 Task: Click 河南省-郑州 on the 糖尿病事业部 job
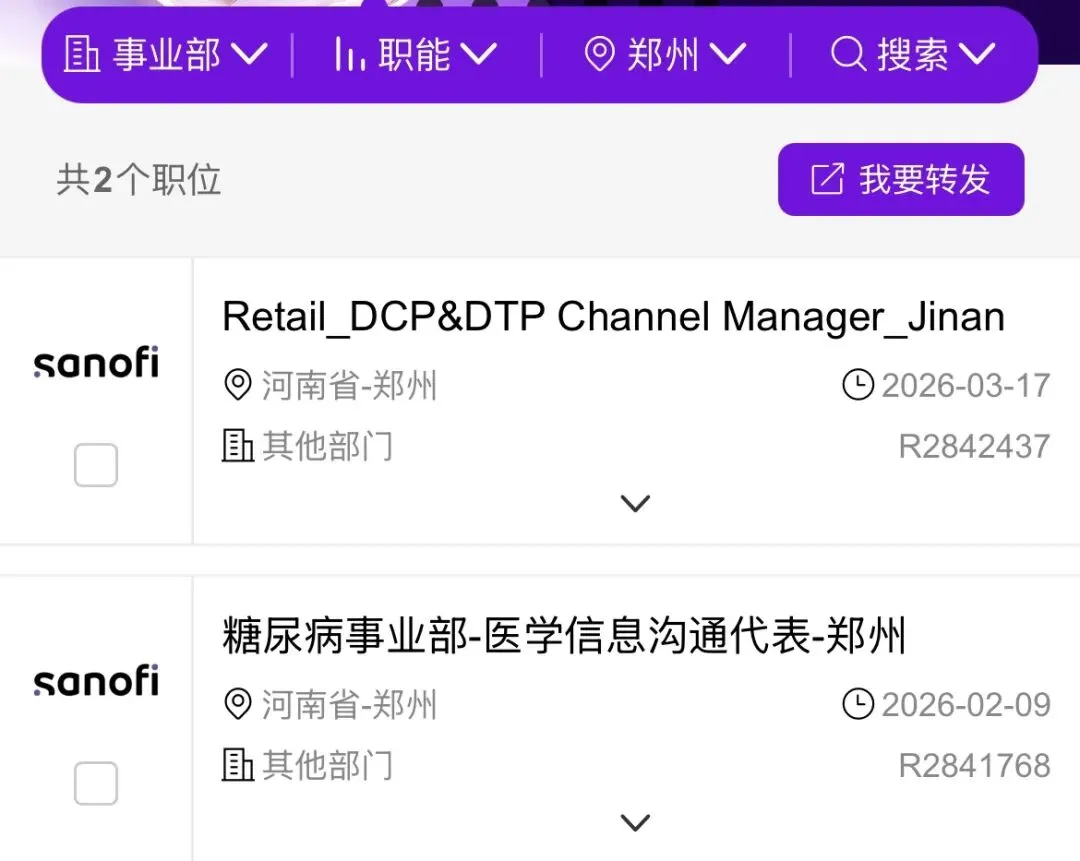tap(349, 705)
